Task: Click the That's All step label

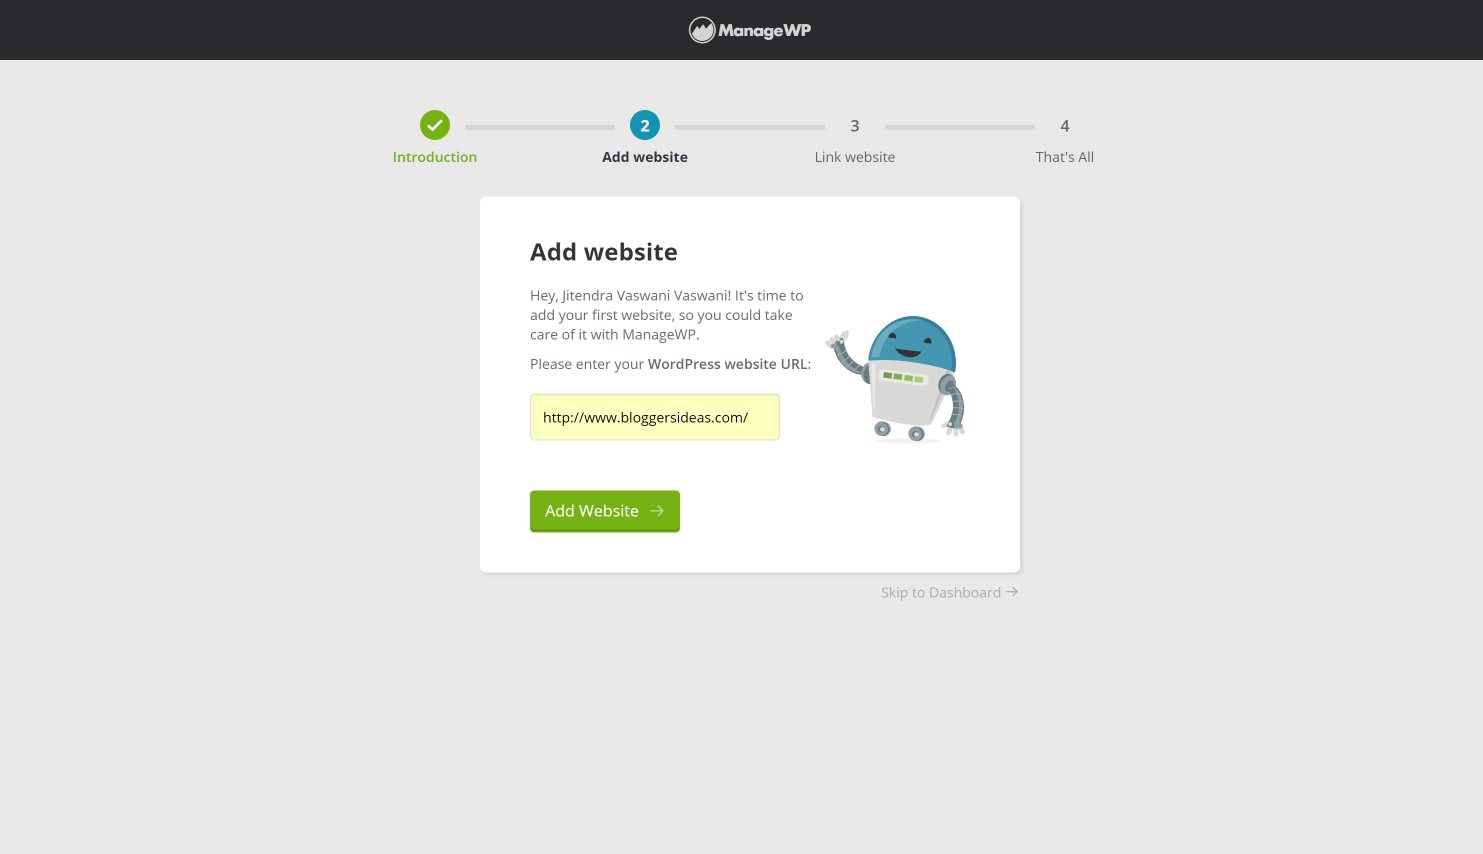Action: [1064, 157]
